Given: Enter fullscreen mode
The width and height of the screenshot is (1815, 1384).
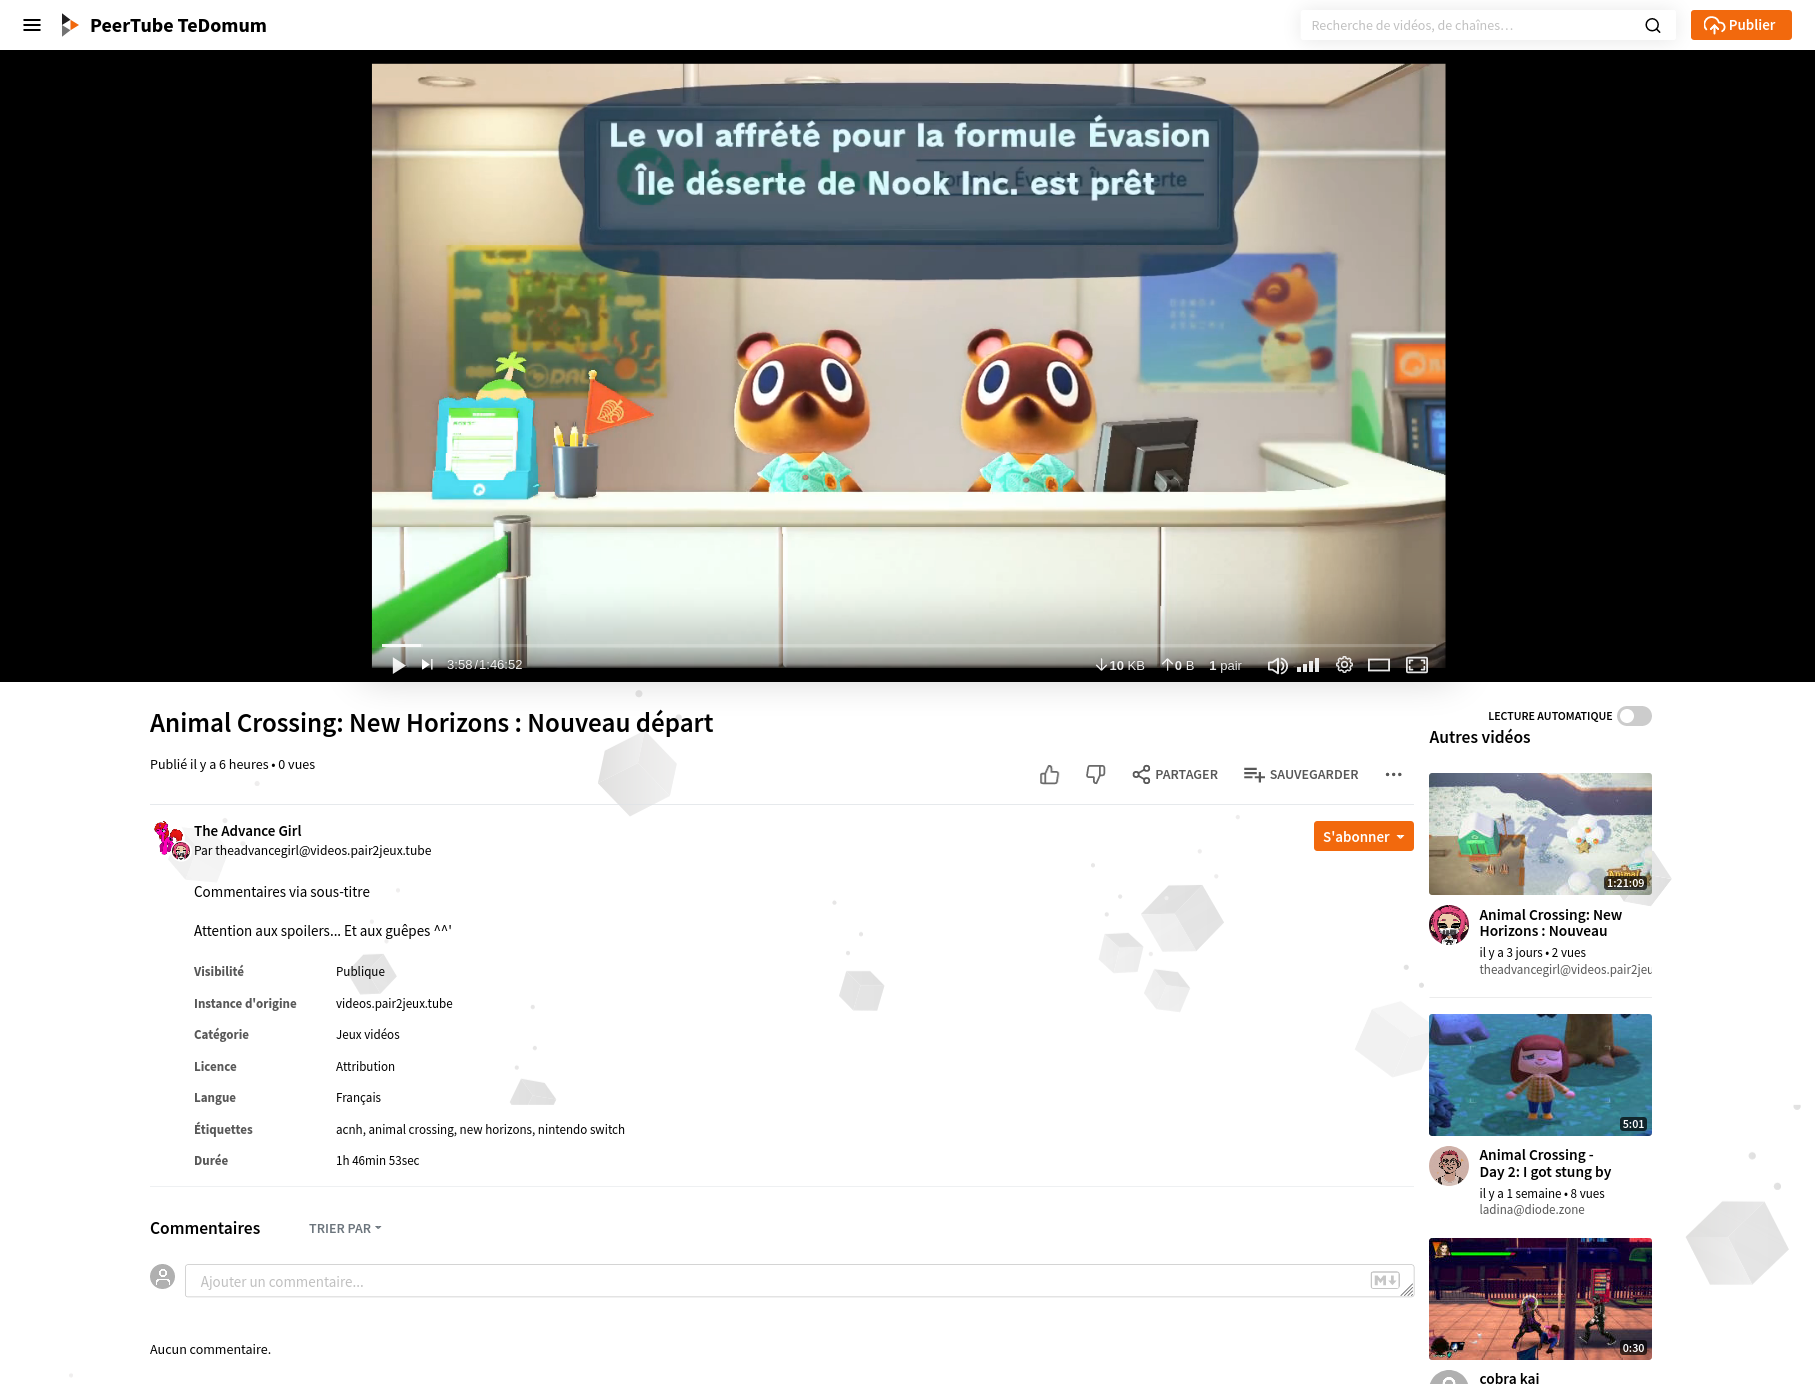Looking at the screenshot, I should pyautogui.click(x=1417, y=665).
